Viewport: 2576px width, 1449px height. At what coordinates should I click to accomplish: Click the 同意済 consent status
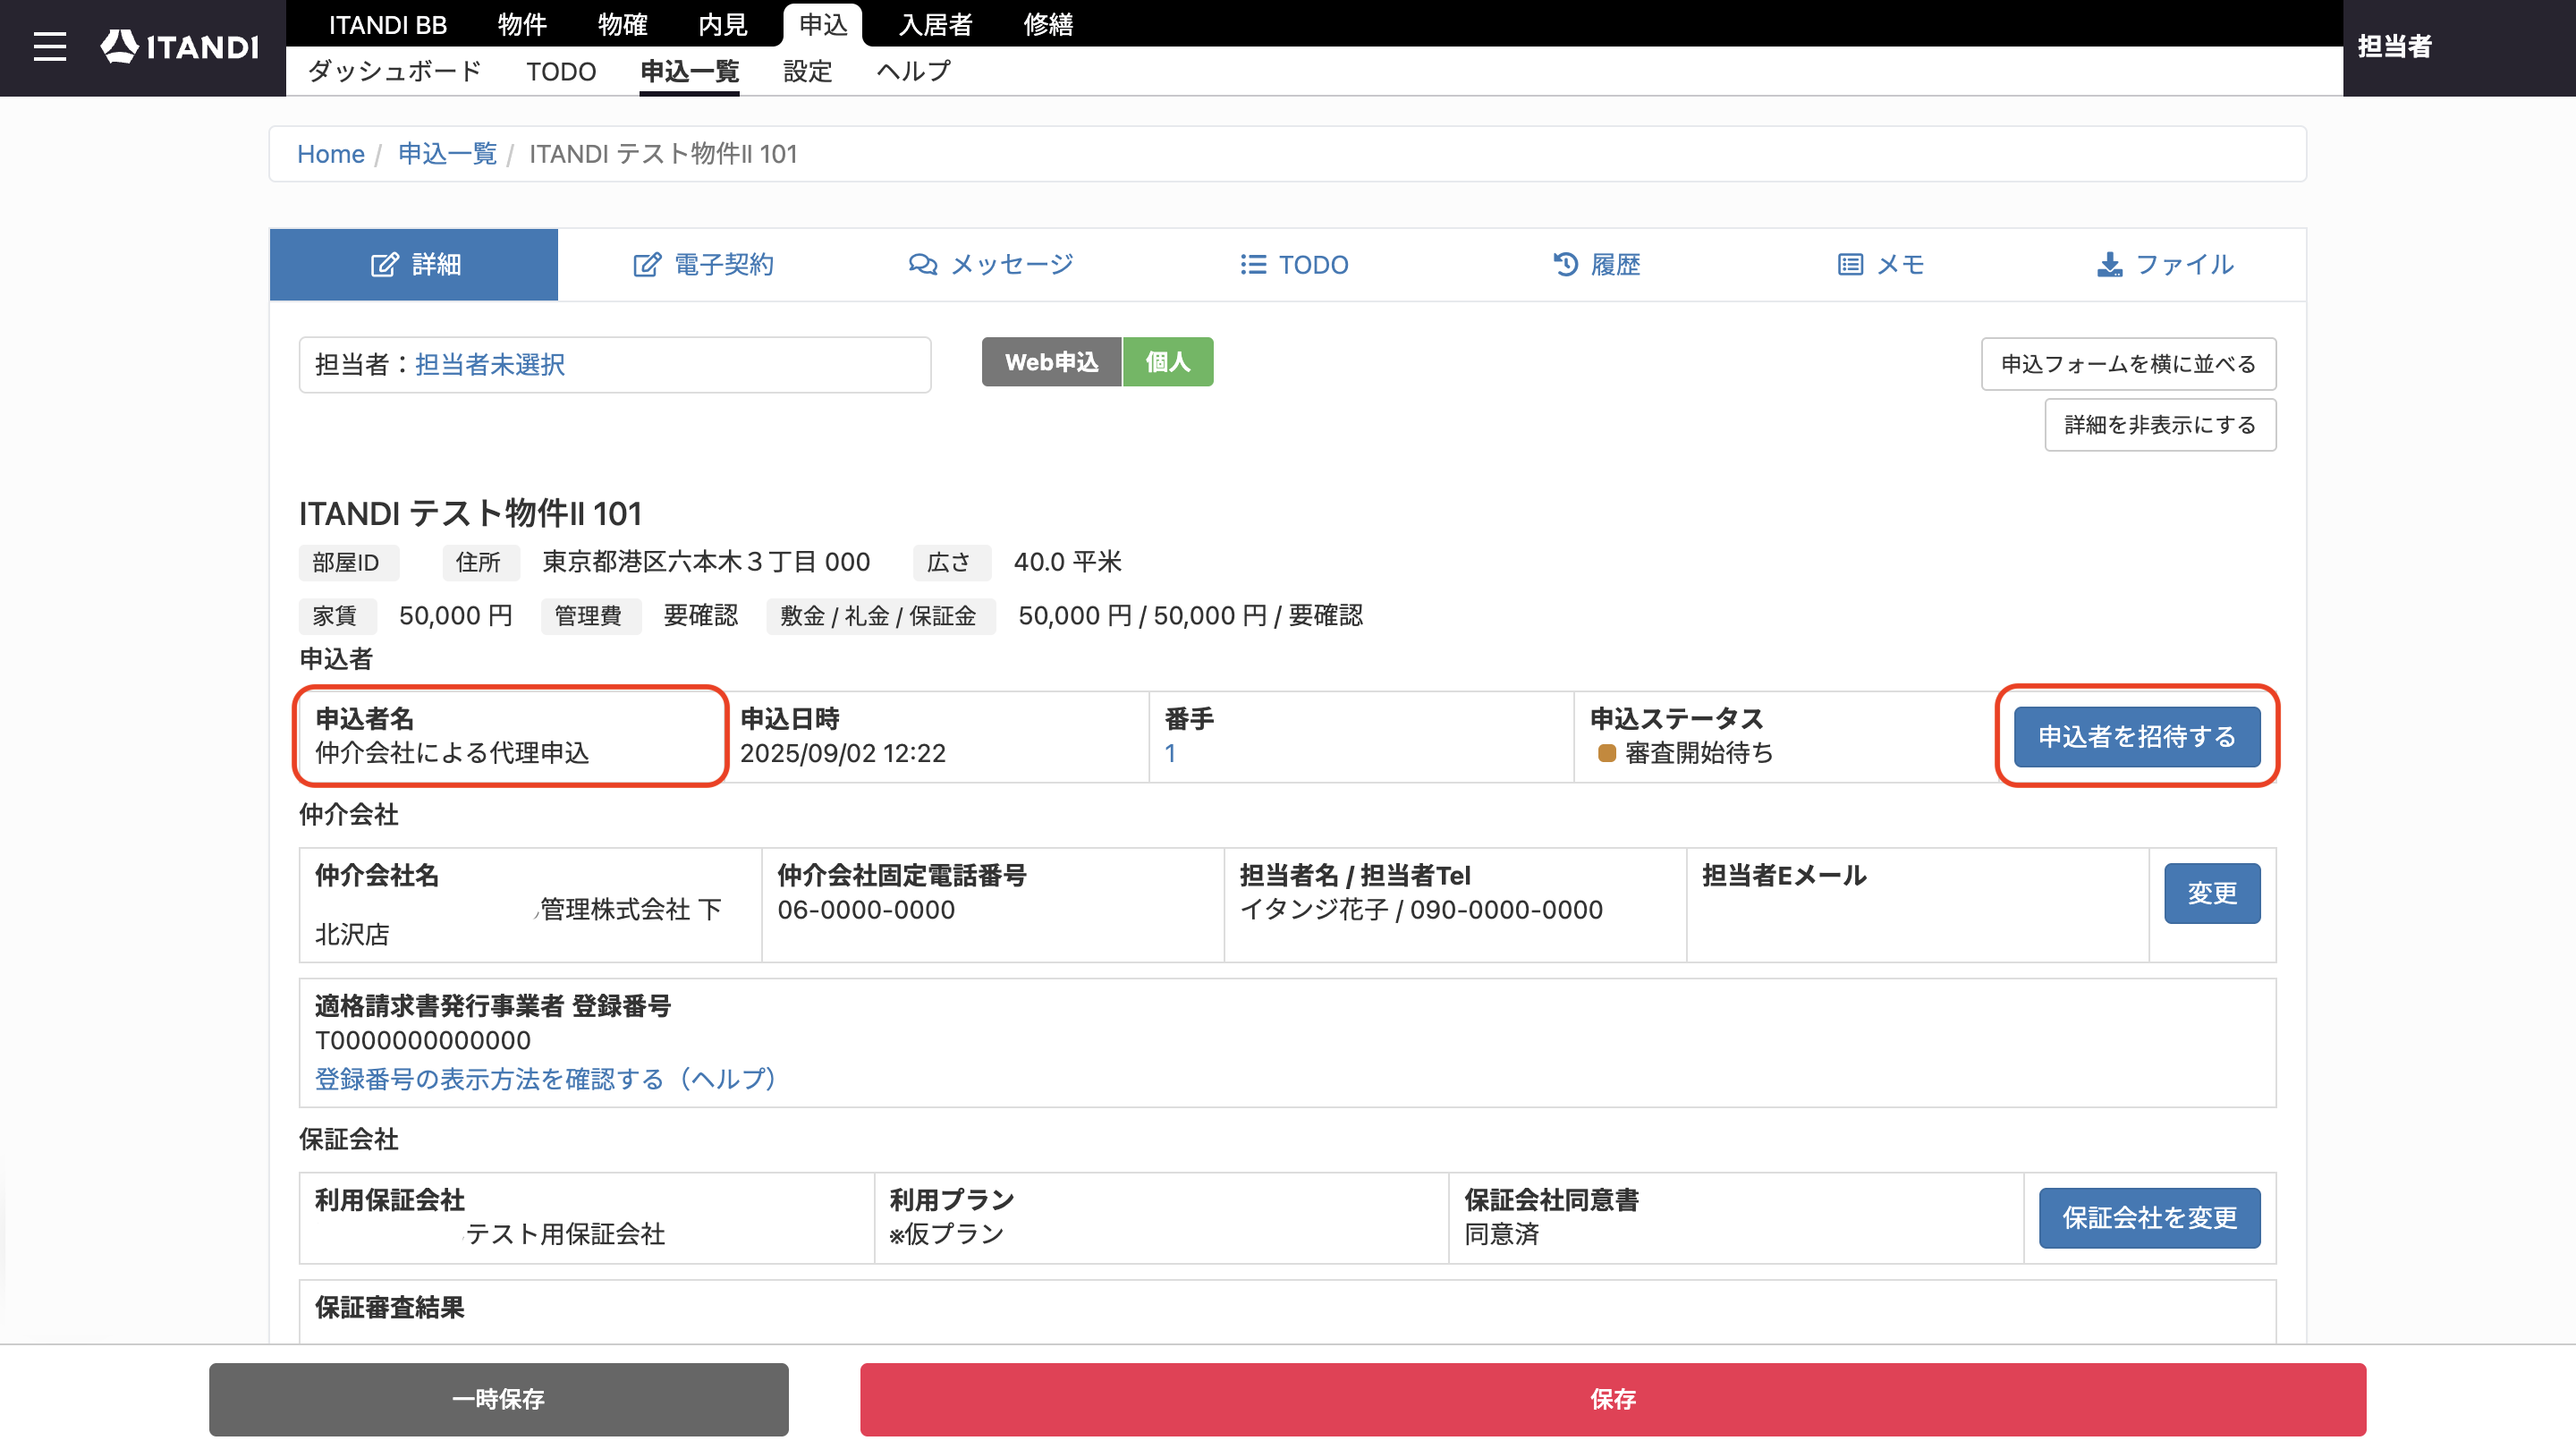(x=1502, y=1234)
